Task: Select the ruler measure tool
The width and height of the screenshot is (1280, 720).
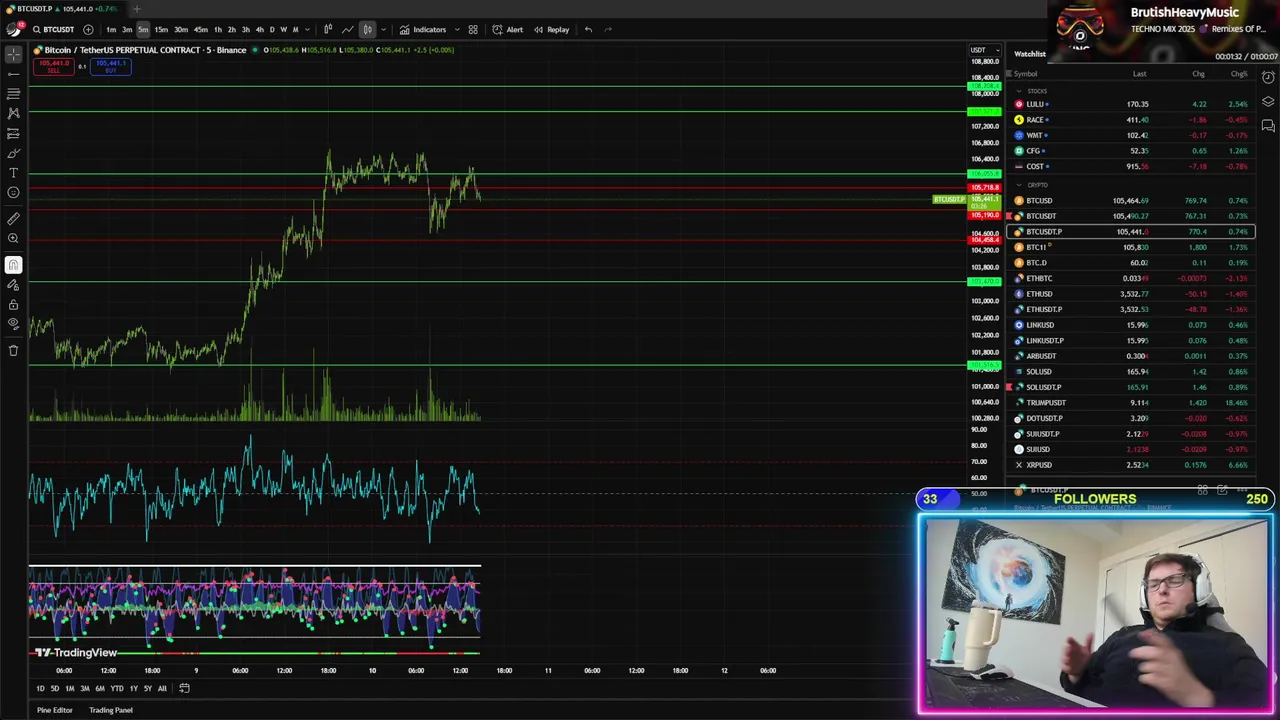Action: [x=13, y=218]
